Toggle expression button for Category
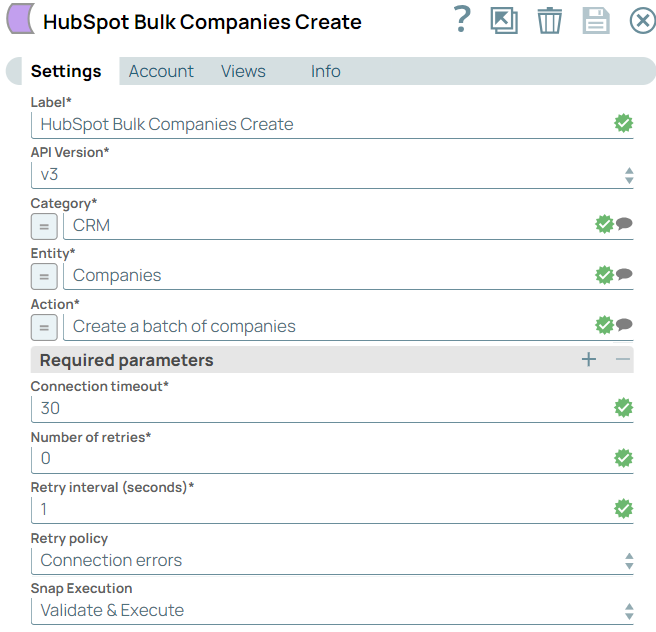 44,226
